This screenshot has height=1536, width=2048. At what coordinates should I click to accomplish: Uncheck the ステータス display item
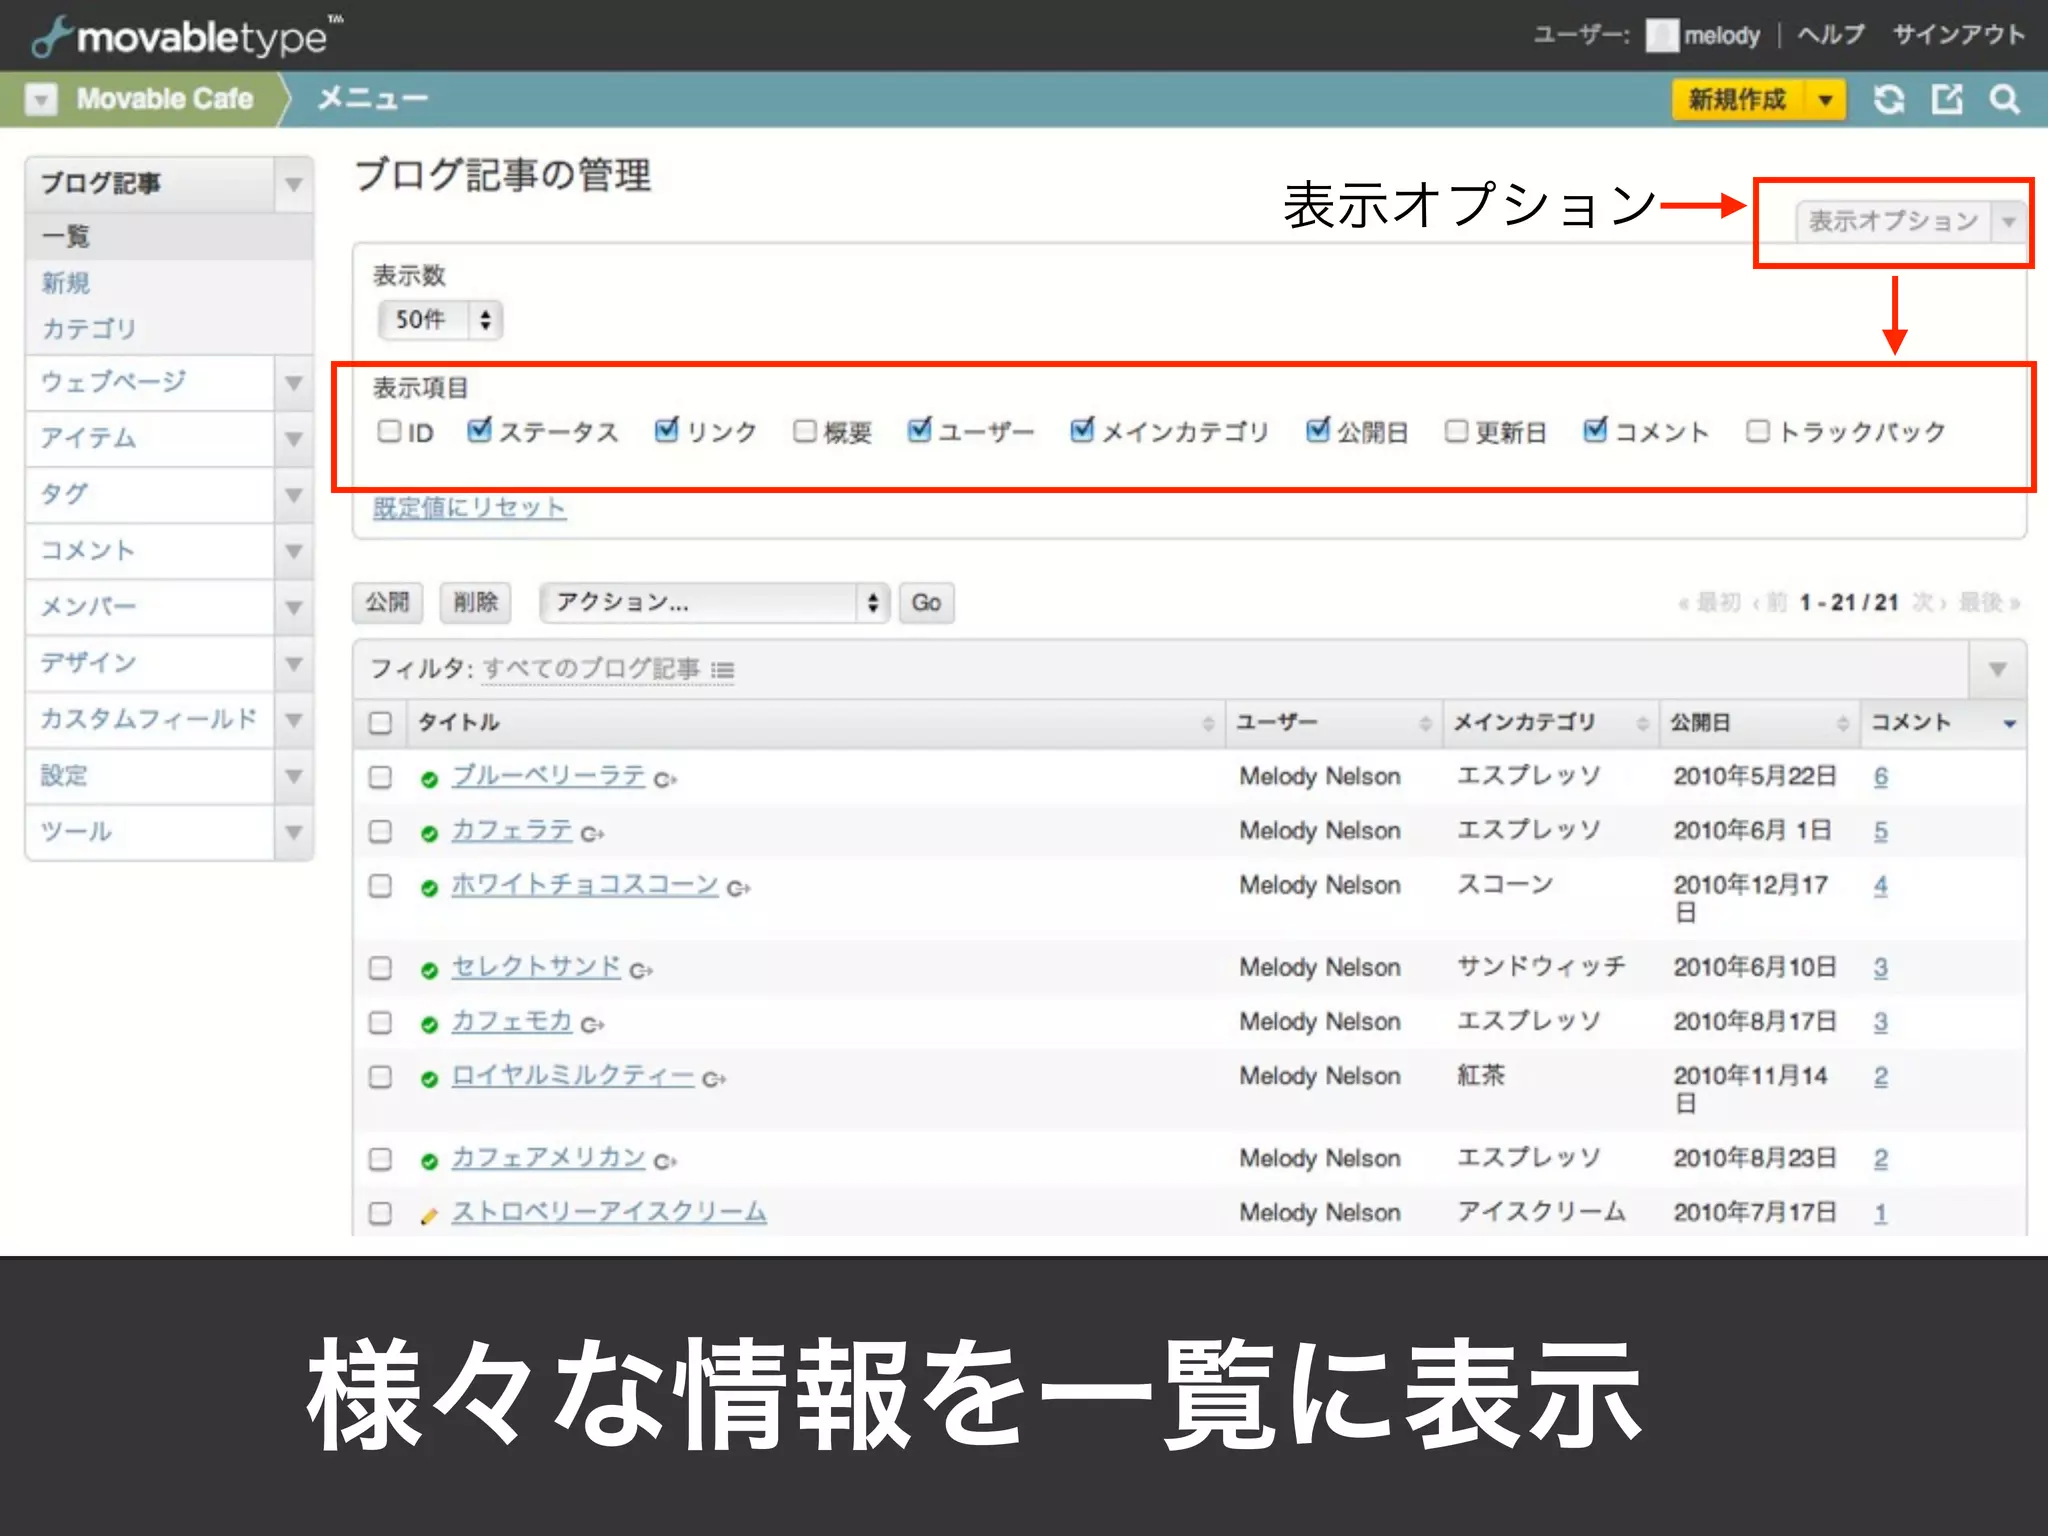tap(479, 430)
